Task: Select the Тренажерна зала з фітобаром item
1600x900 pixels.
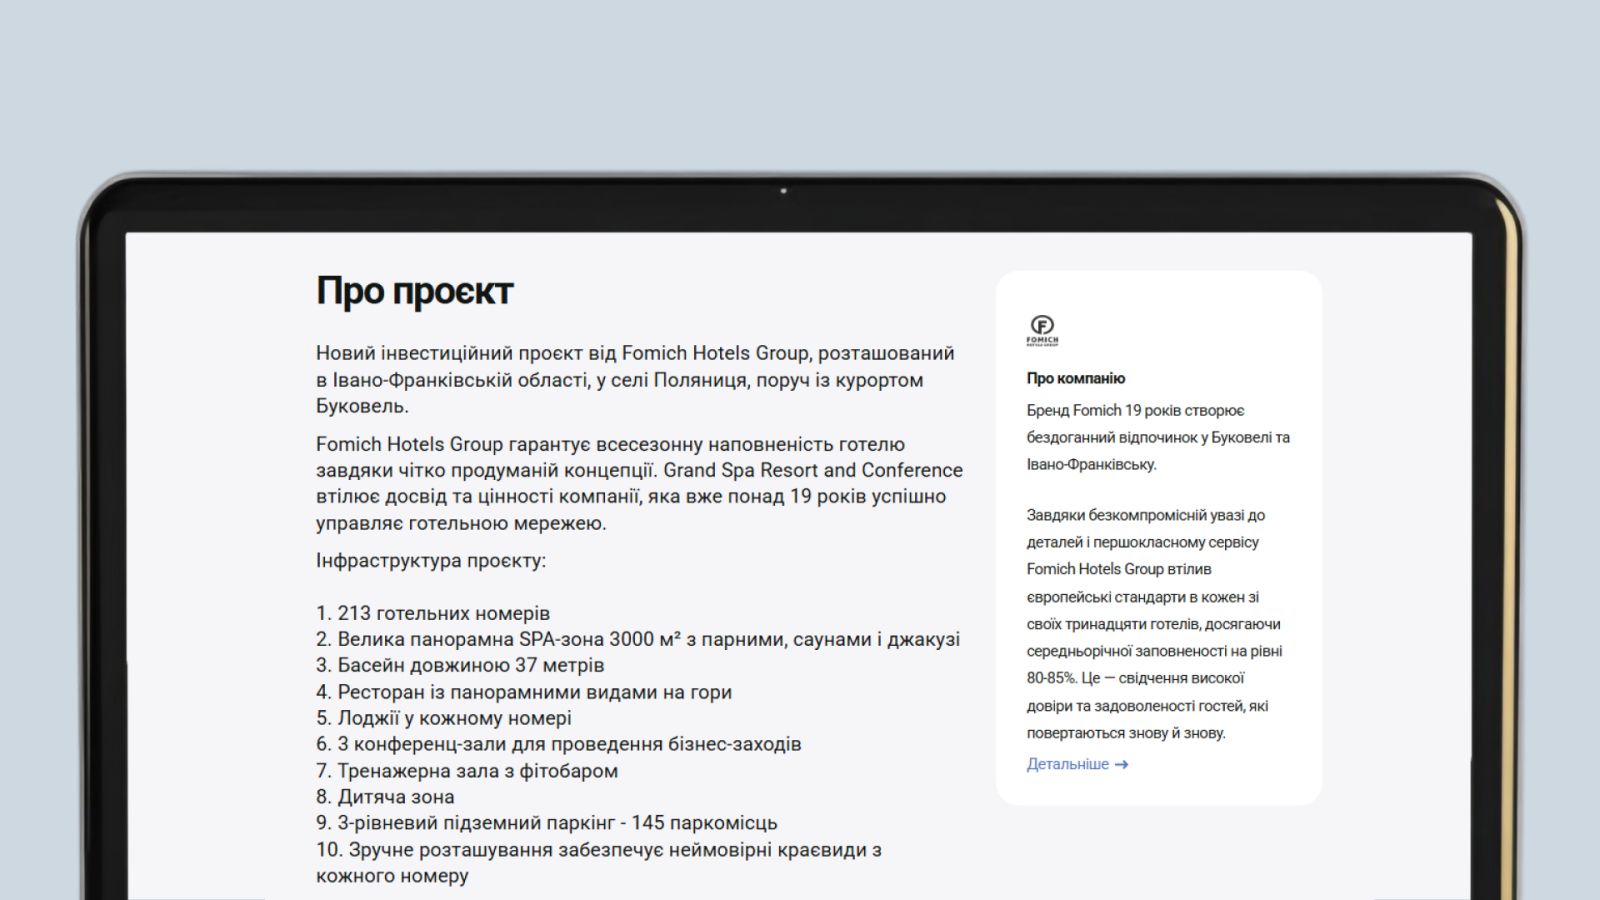Action: click(x=467, y=771)
